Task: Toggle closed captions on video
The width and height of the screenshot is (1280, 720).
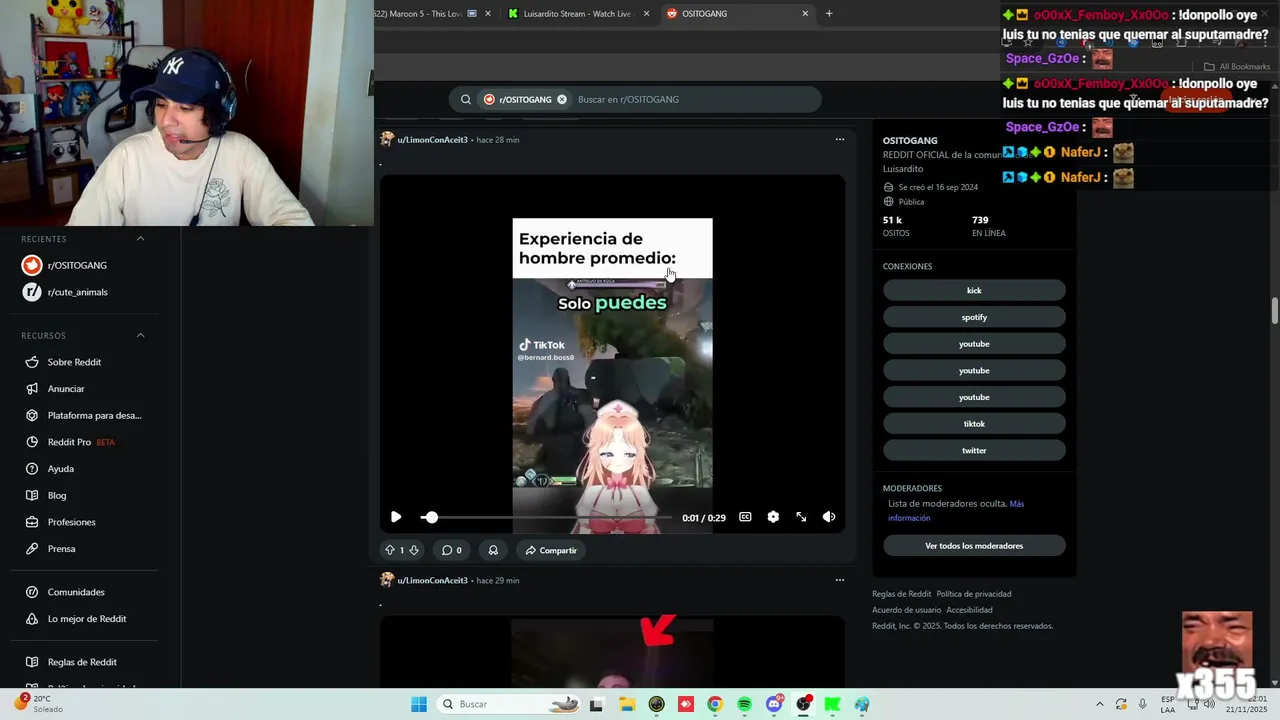Action: [x=745, y=517]
